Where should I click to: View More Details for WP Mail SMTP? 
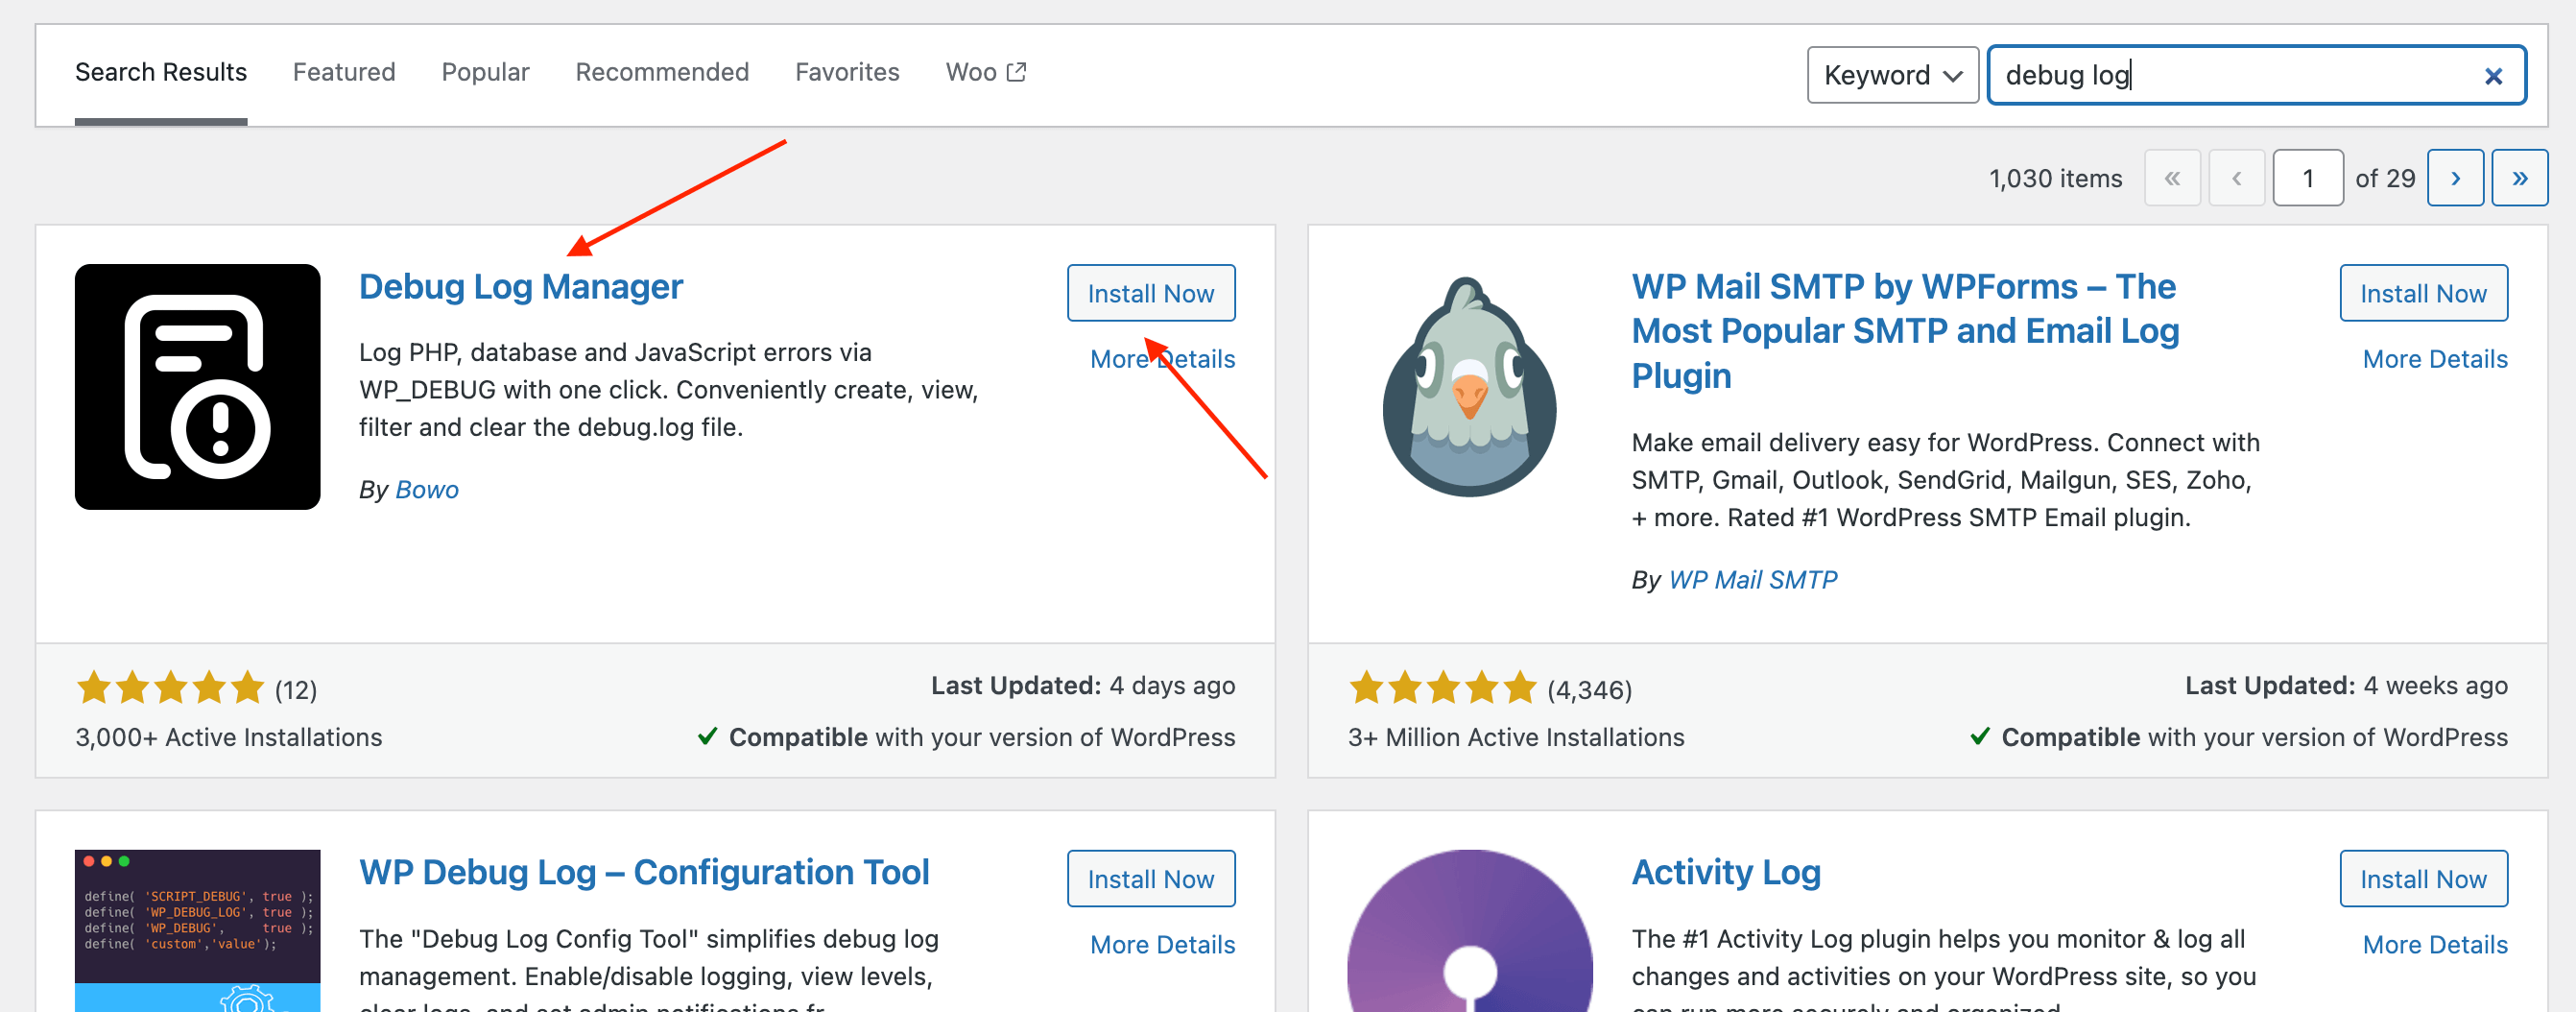[2435, 359]
